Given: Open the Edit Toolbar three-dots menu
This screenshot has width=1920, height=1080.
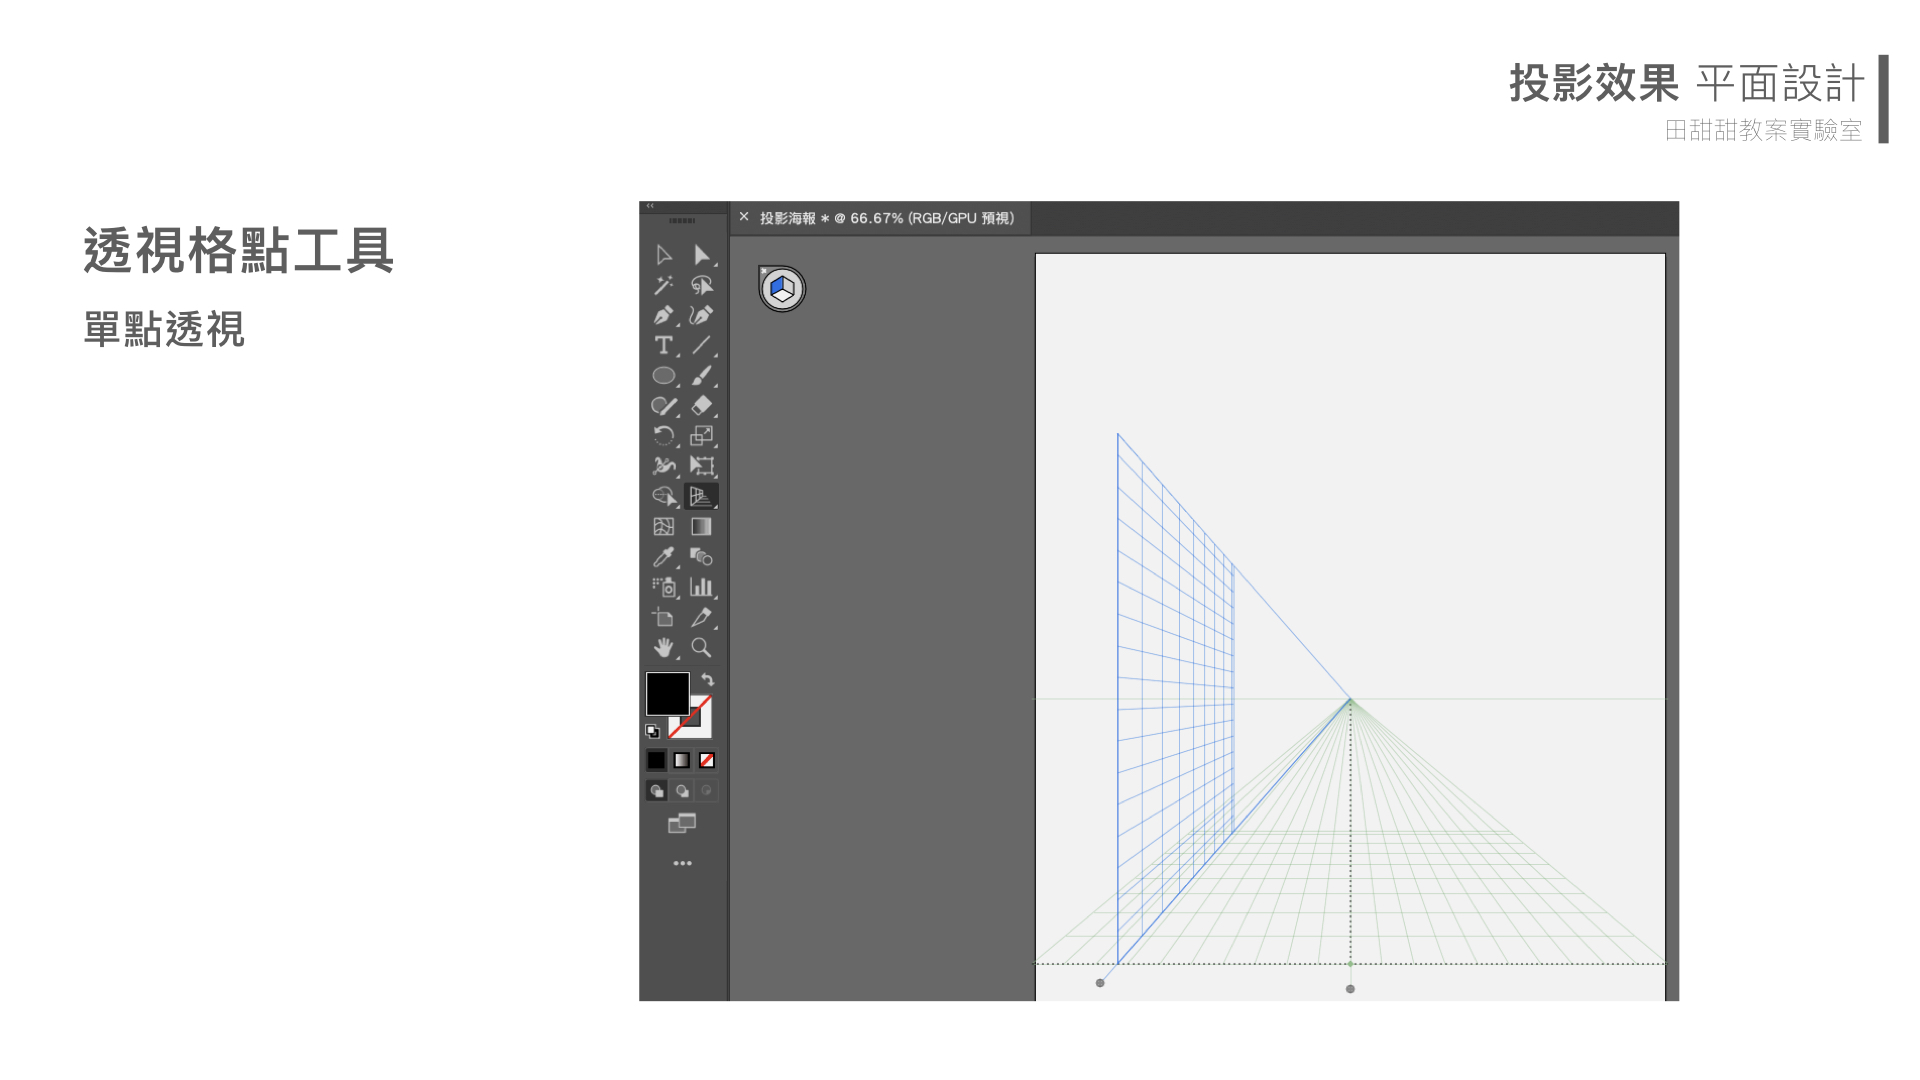Looking at the screenshot, I should (682, 863).
